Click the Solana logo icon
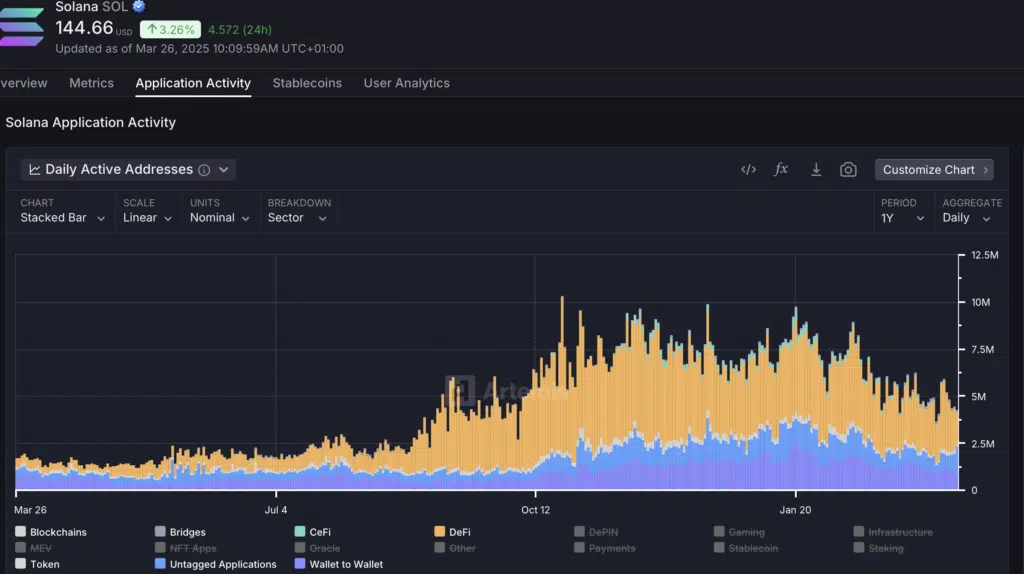The width and height of the screenshot is (1024, 574). (22, 27)
